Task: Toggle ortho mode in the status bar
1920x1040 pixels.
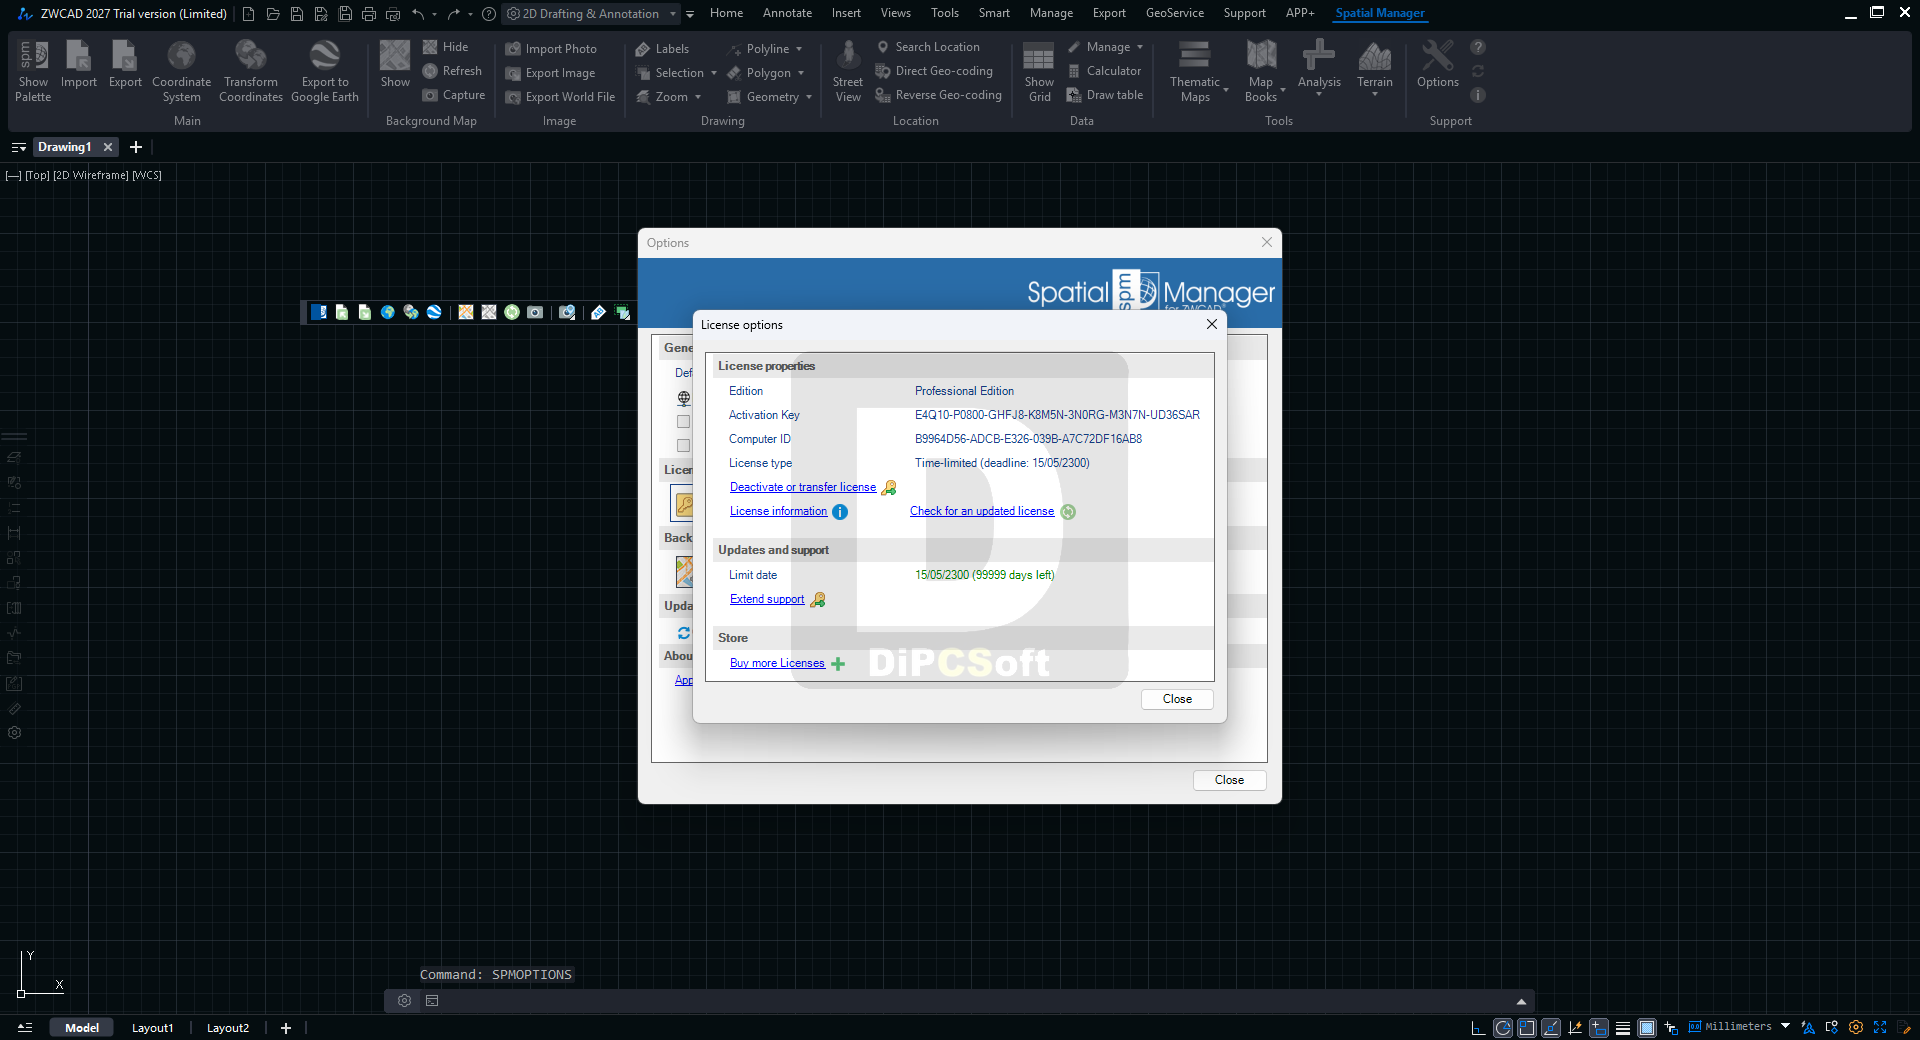Action: tap(1478, 1028)
